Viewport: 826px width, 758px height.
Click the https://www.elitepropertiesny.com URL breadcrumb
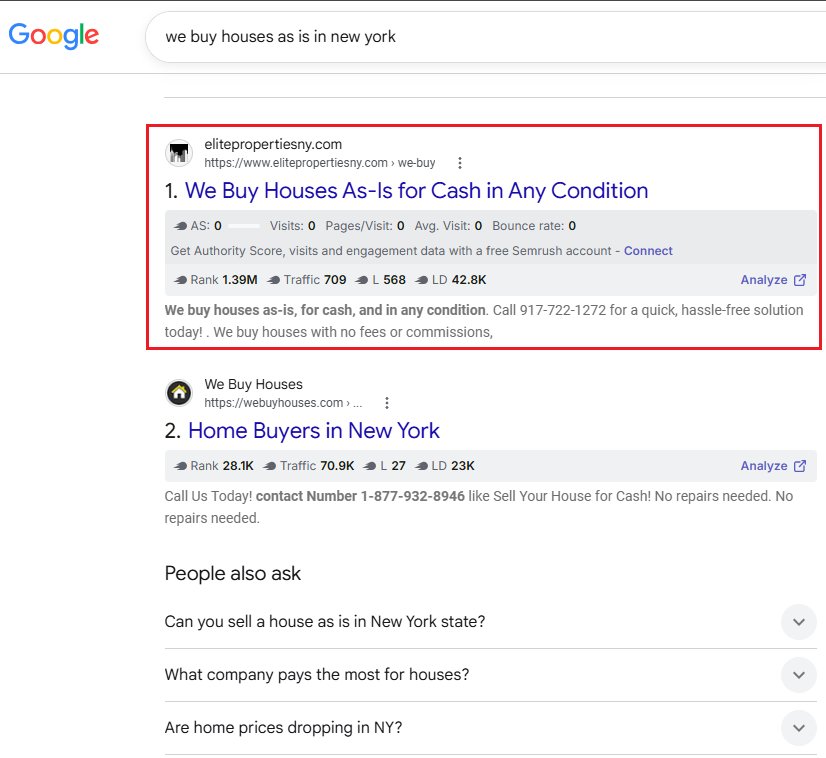pos(320,163)
